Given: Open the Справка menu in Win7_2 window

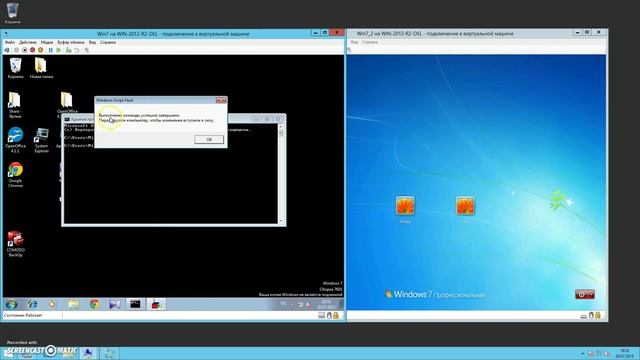Looking at the screenshot, I should (370, 42).
